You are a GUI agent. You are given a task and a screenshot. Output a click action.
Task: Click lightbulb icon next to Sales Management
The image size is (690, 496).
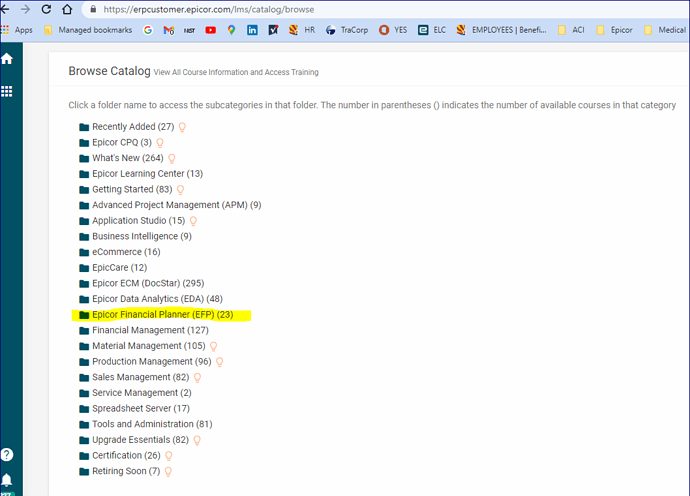pos(198,378)
